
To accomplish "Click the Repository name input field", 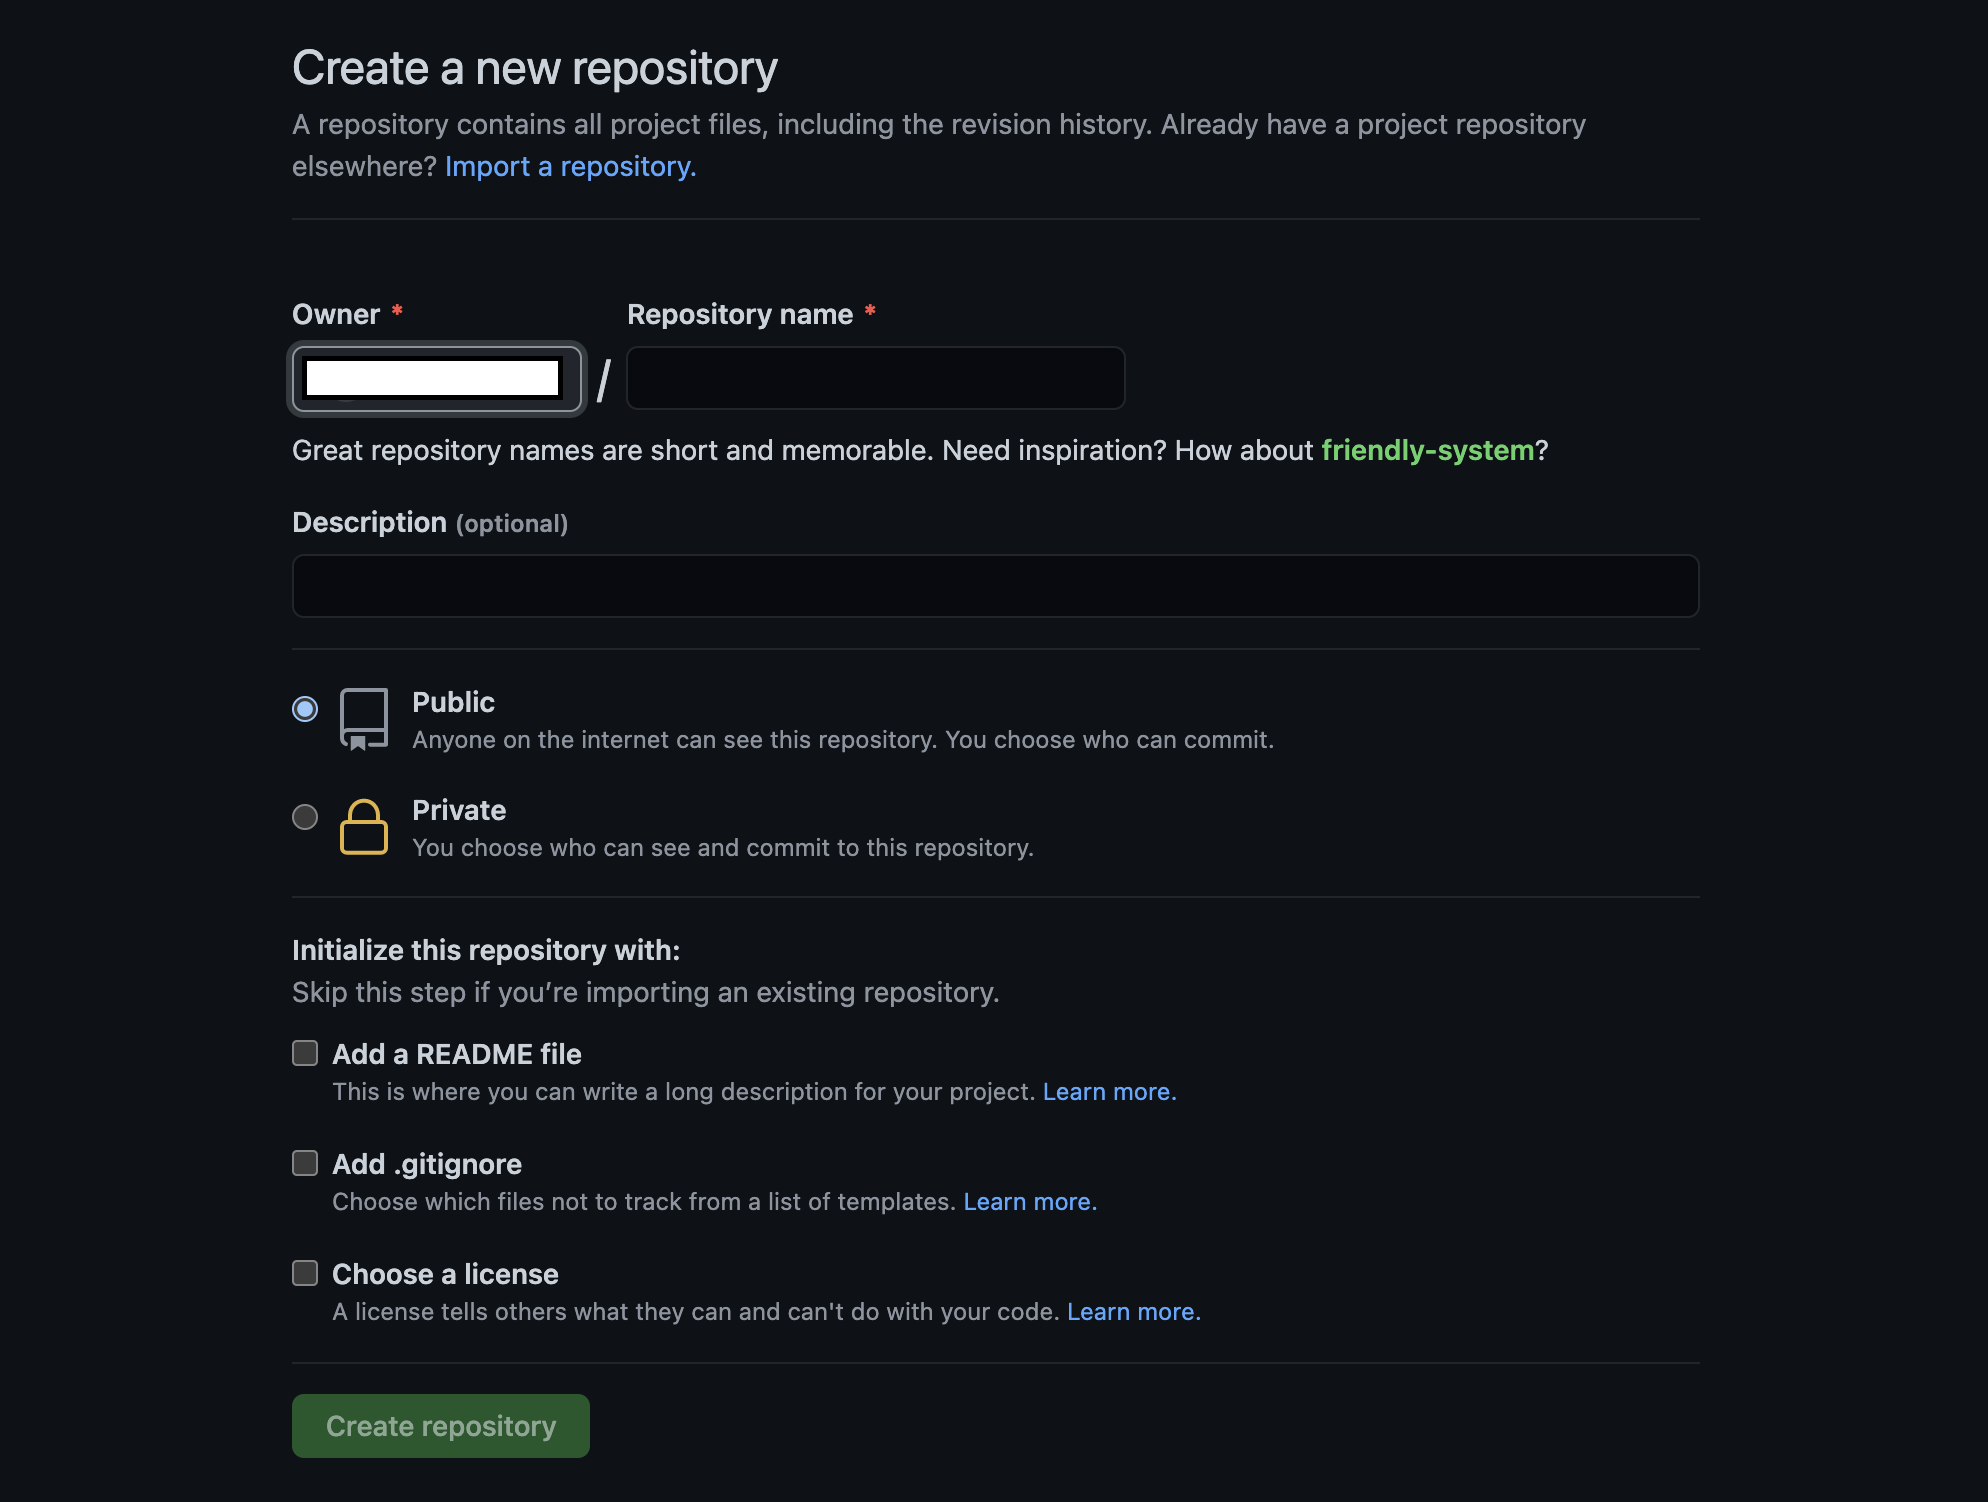I will [x=875, y=379].
